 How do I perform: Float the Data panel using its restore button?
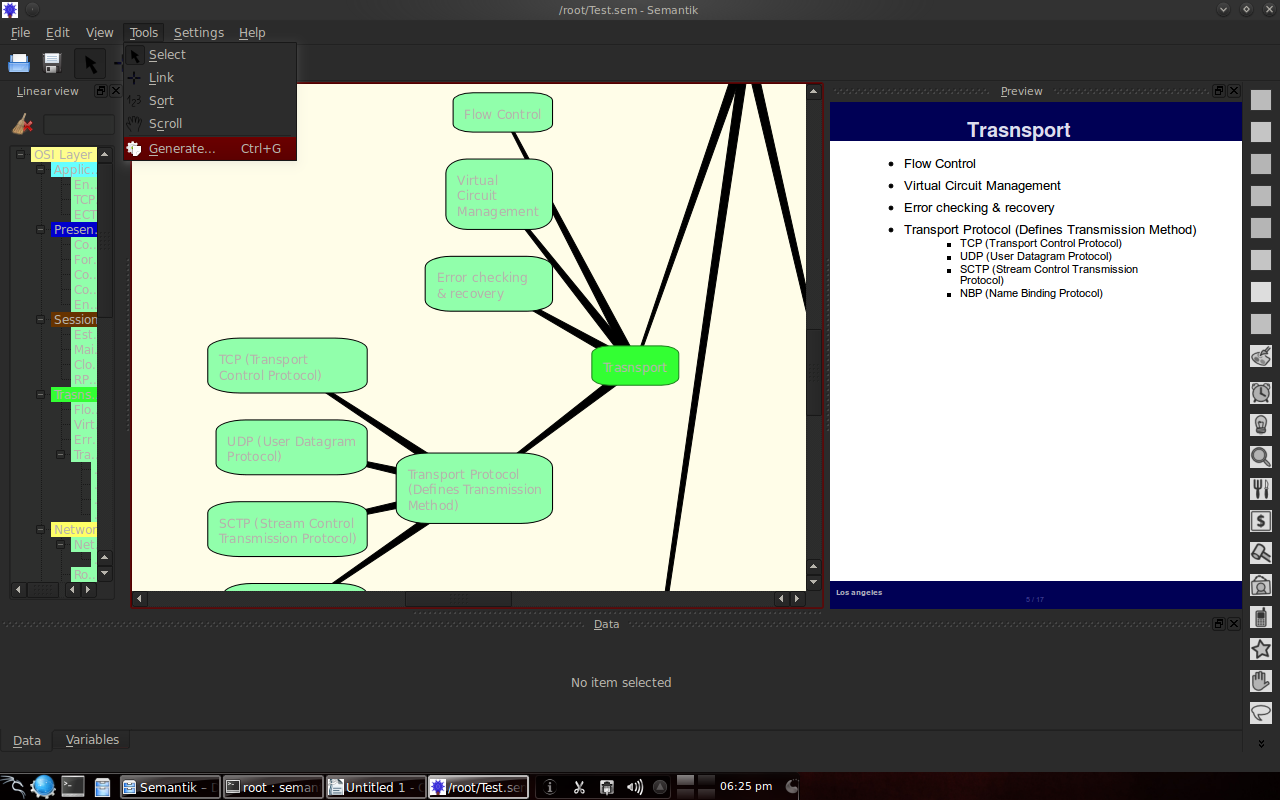1218,623
